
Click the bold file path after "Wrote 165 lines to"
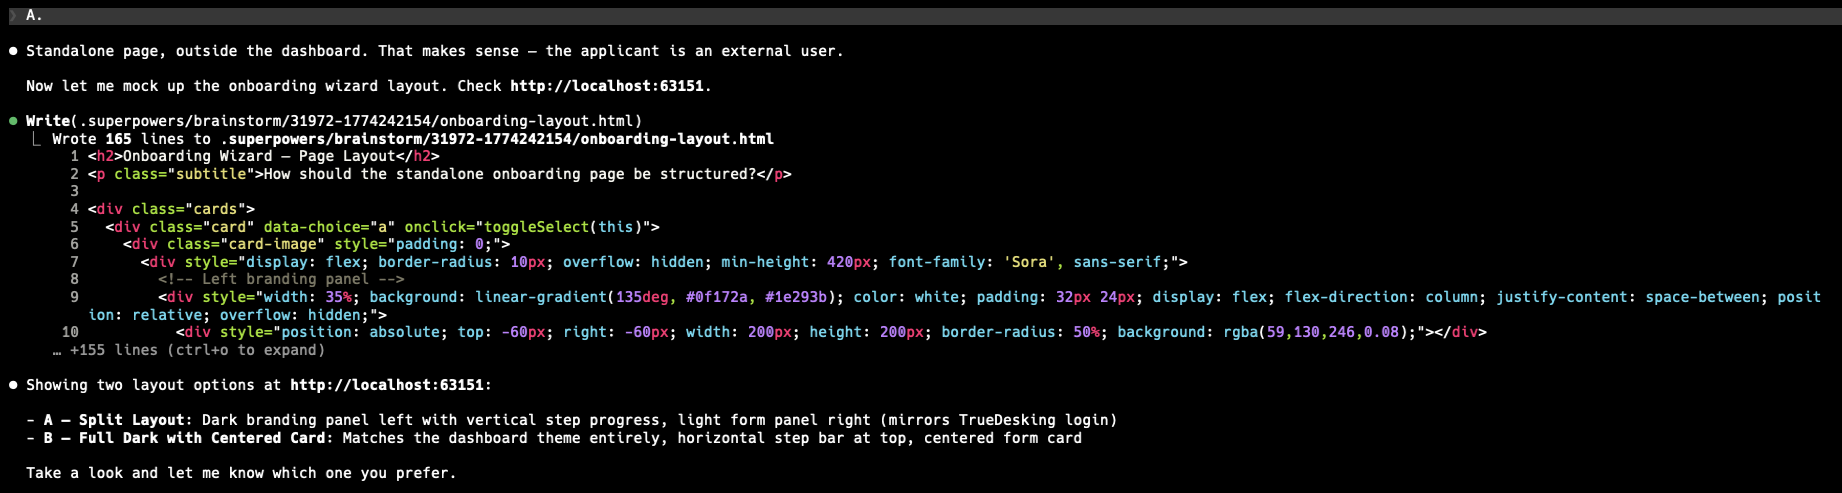(x=497, y=139)
